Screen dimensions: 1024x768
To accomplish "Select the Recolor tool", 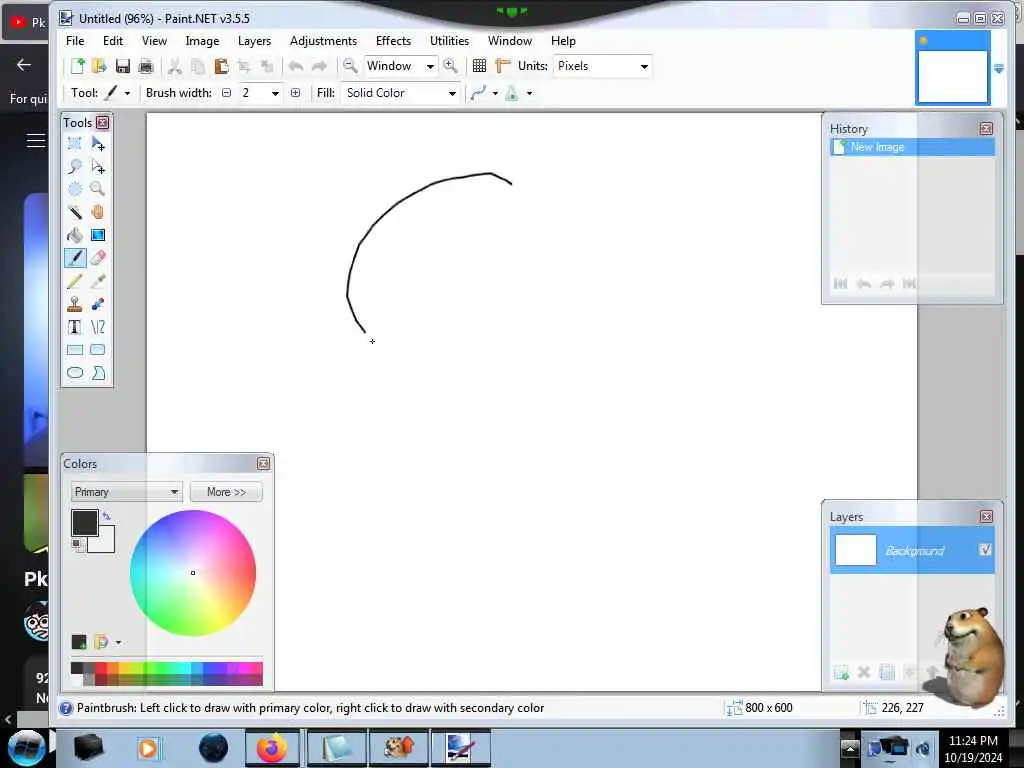I will click(x=98, y=304).
